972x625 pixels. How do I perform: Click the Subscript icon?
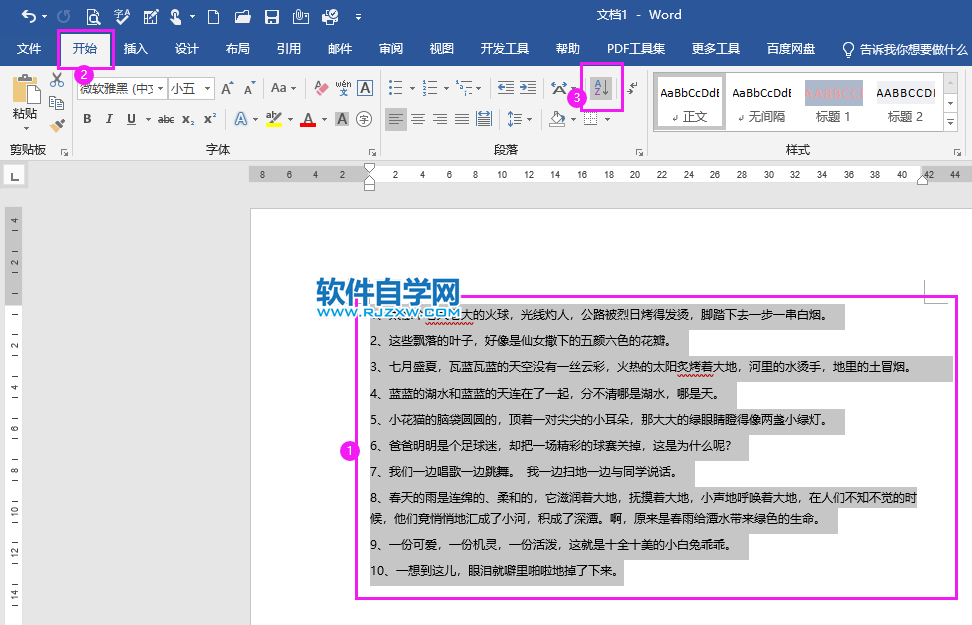click(186, 118)
